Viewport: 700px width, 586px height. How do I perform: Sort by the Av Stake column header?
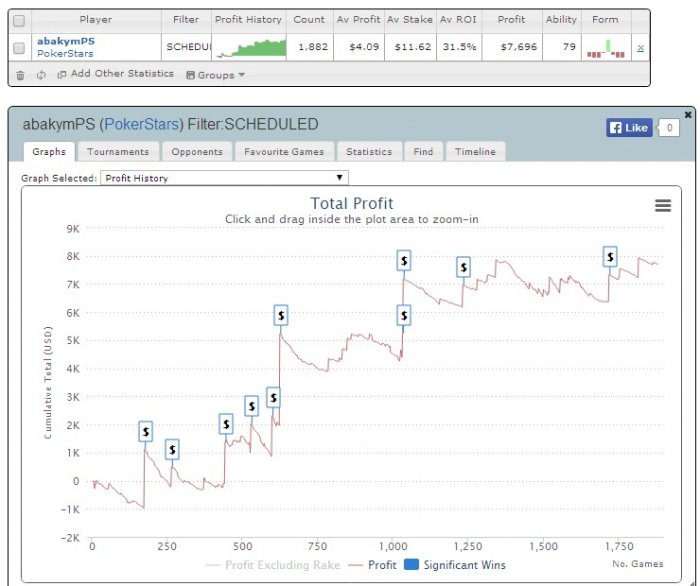(x=410, y=20)
